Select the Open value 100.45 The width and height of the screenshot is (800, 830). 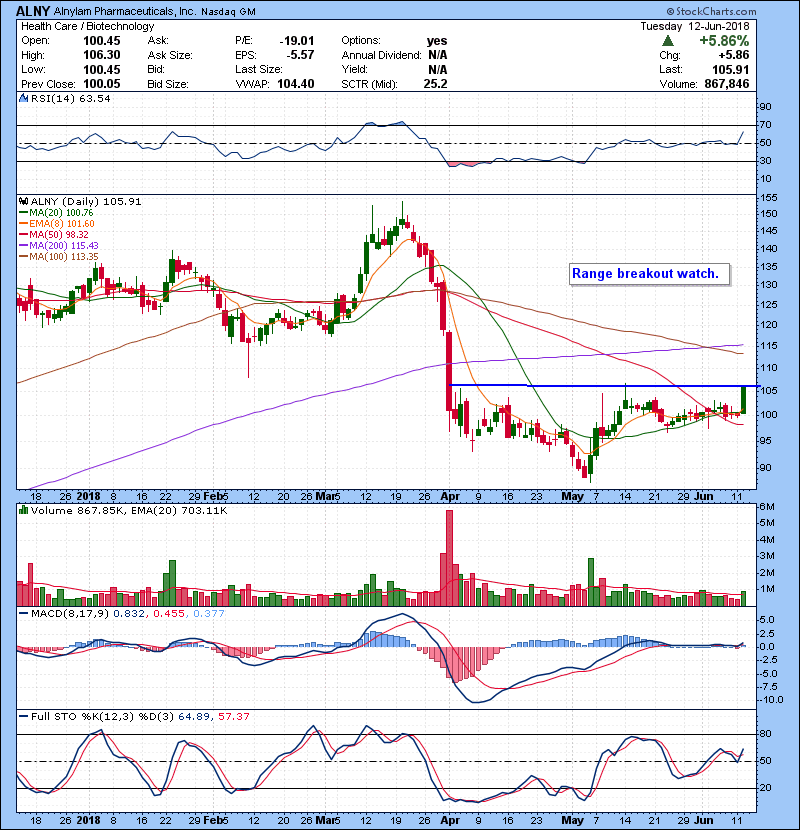102,41
